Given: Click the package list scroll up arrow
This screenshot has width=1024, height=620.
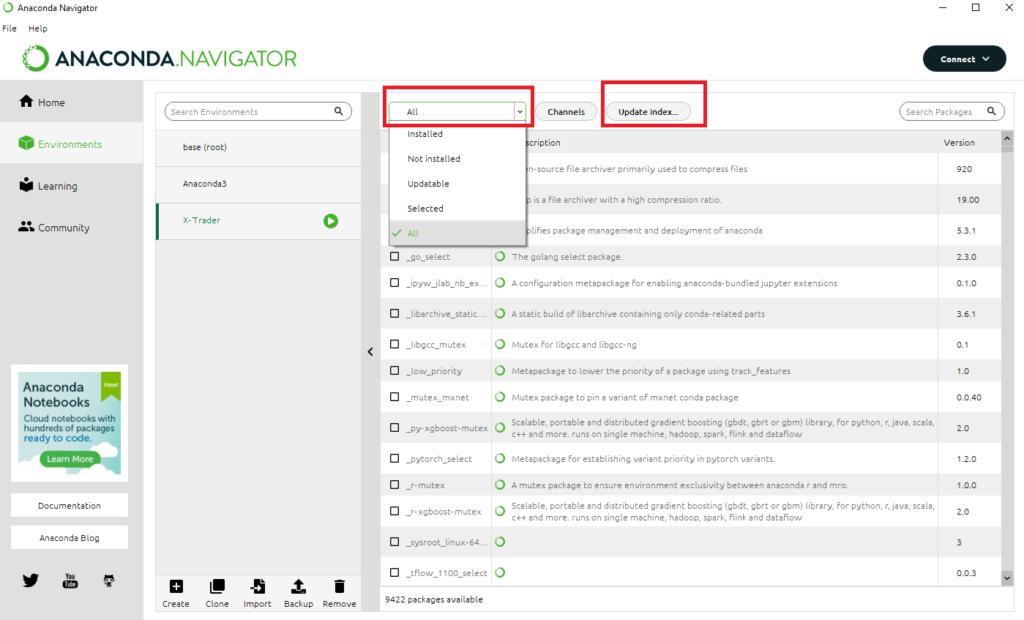Looking at the screenshot, I should tap(1007, 138).
